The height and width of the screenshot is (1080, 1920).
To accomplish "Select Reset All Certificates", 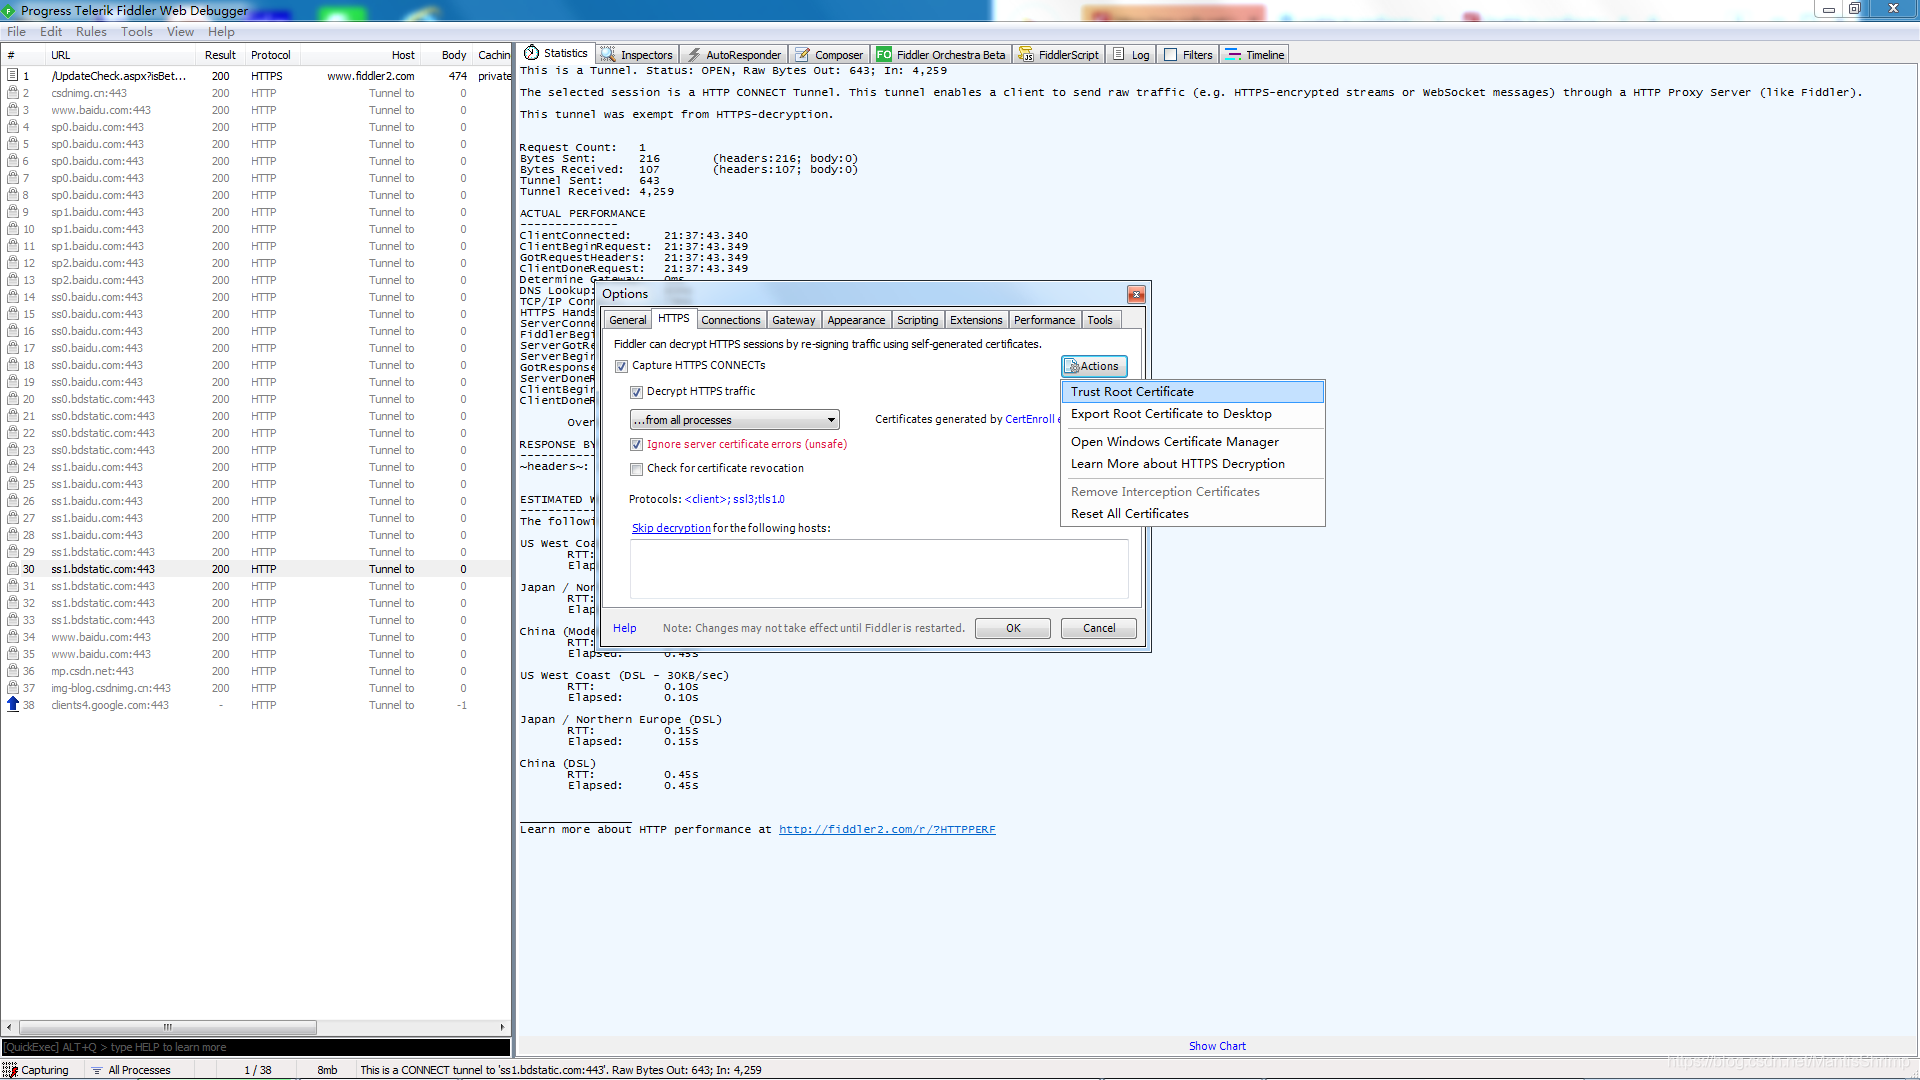I will pyautogui.click(x=1193, y=514).
